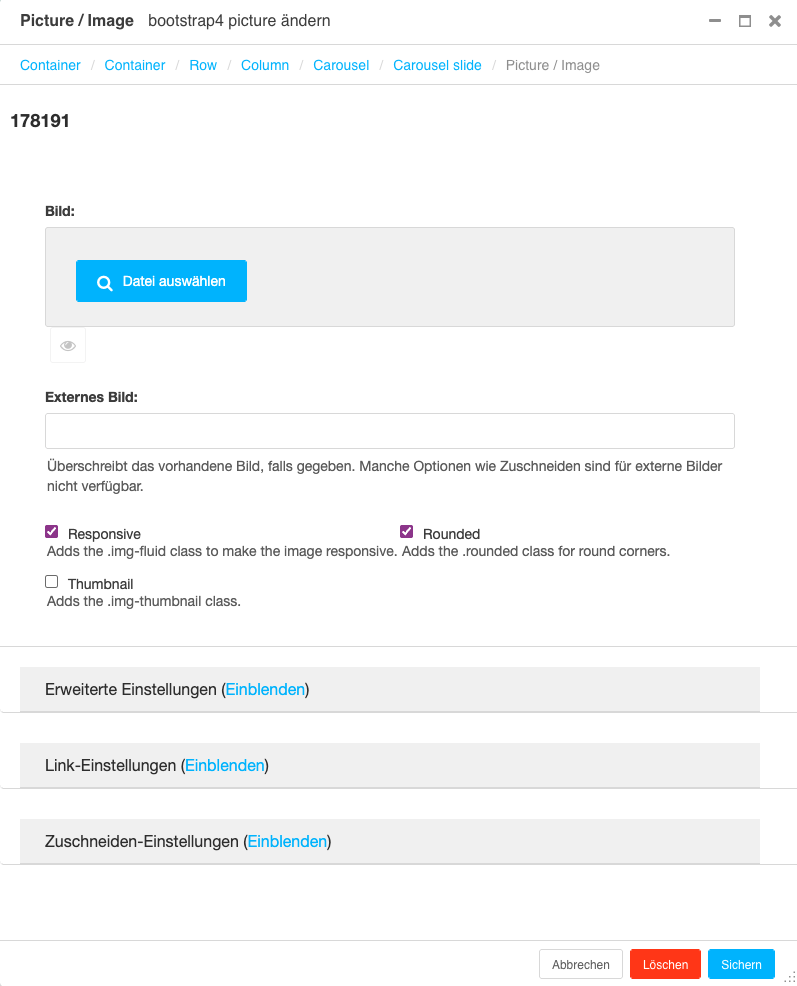The height and width of the screenshot is (986, 797).
Task: Maximize the dialog window
Action: 744,20
